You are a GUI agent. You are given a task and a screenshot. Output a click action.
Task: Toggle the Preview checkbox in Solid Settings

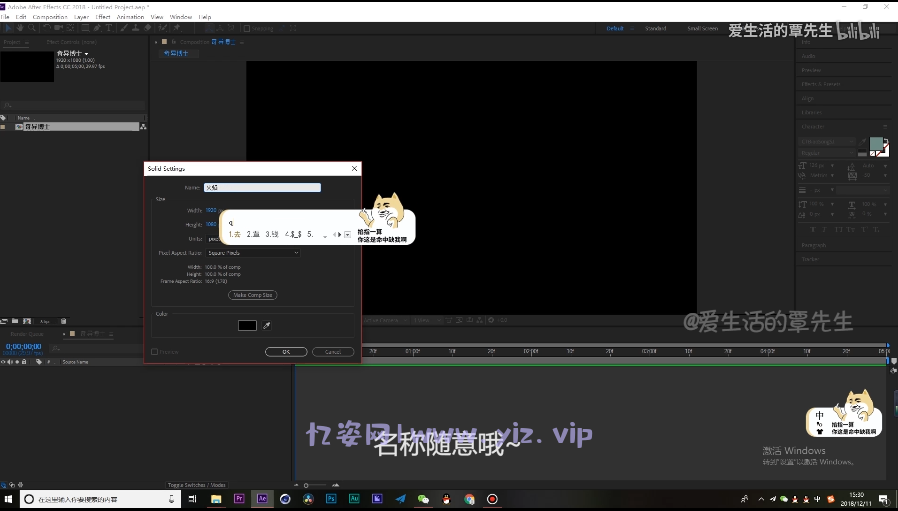pyautogui.click(x=155, y=352)
